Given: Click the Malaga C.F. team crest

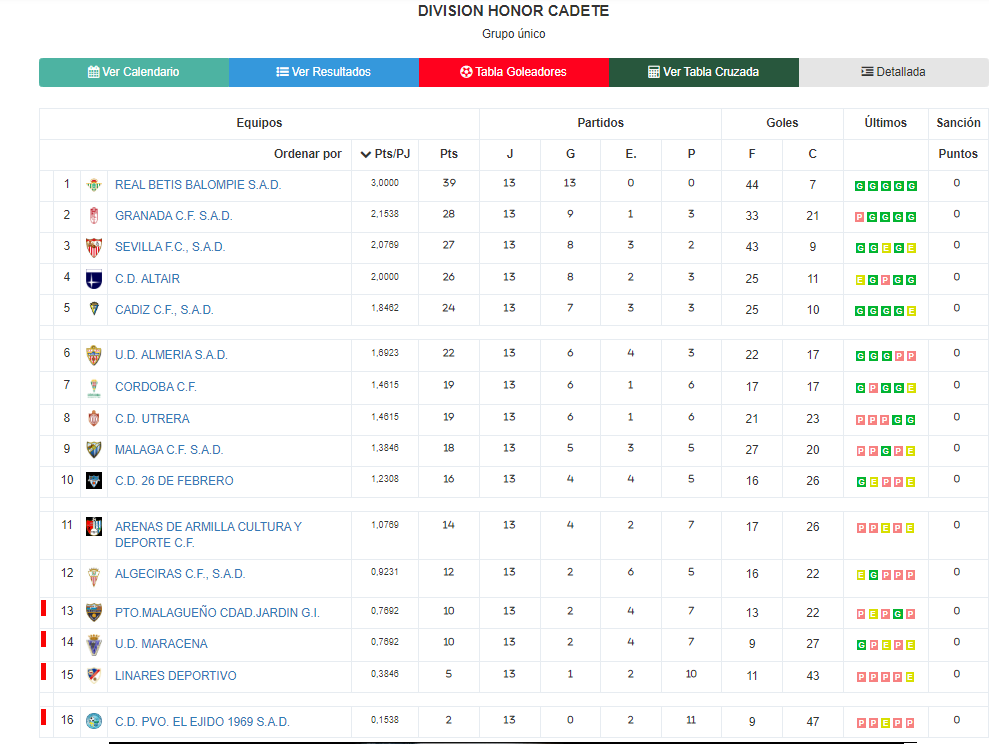Looking at the screenshot, I should click(94, 450).
